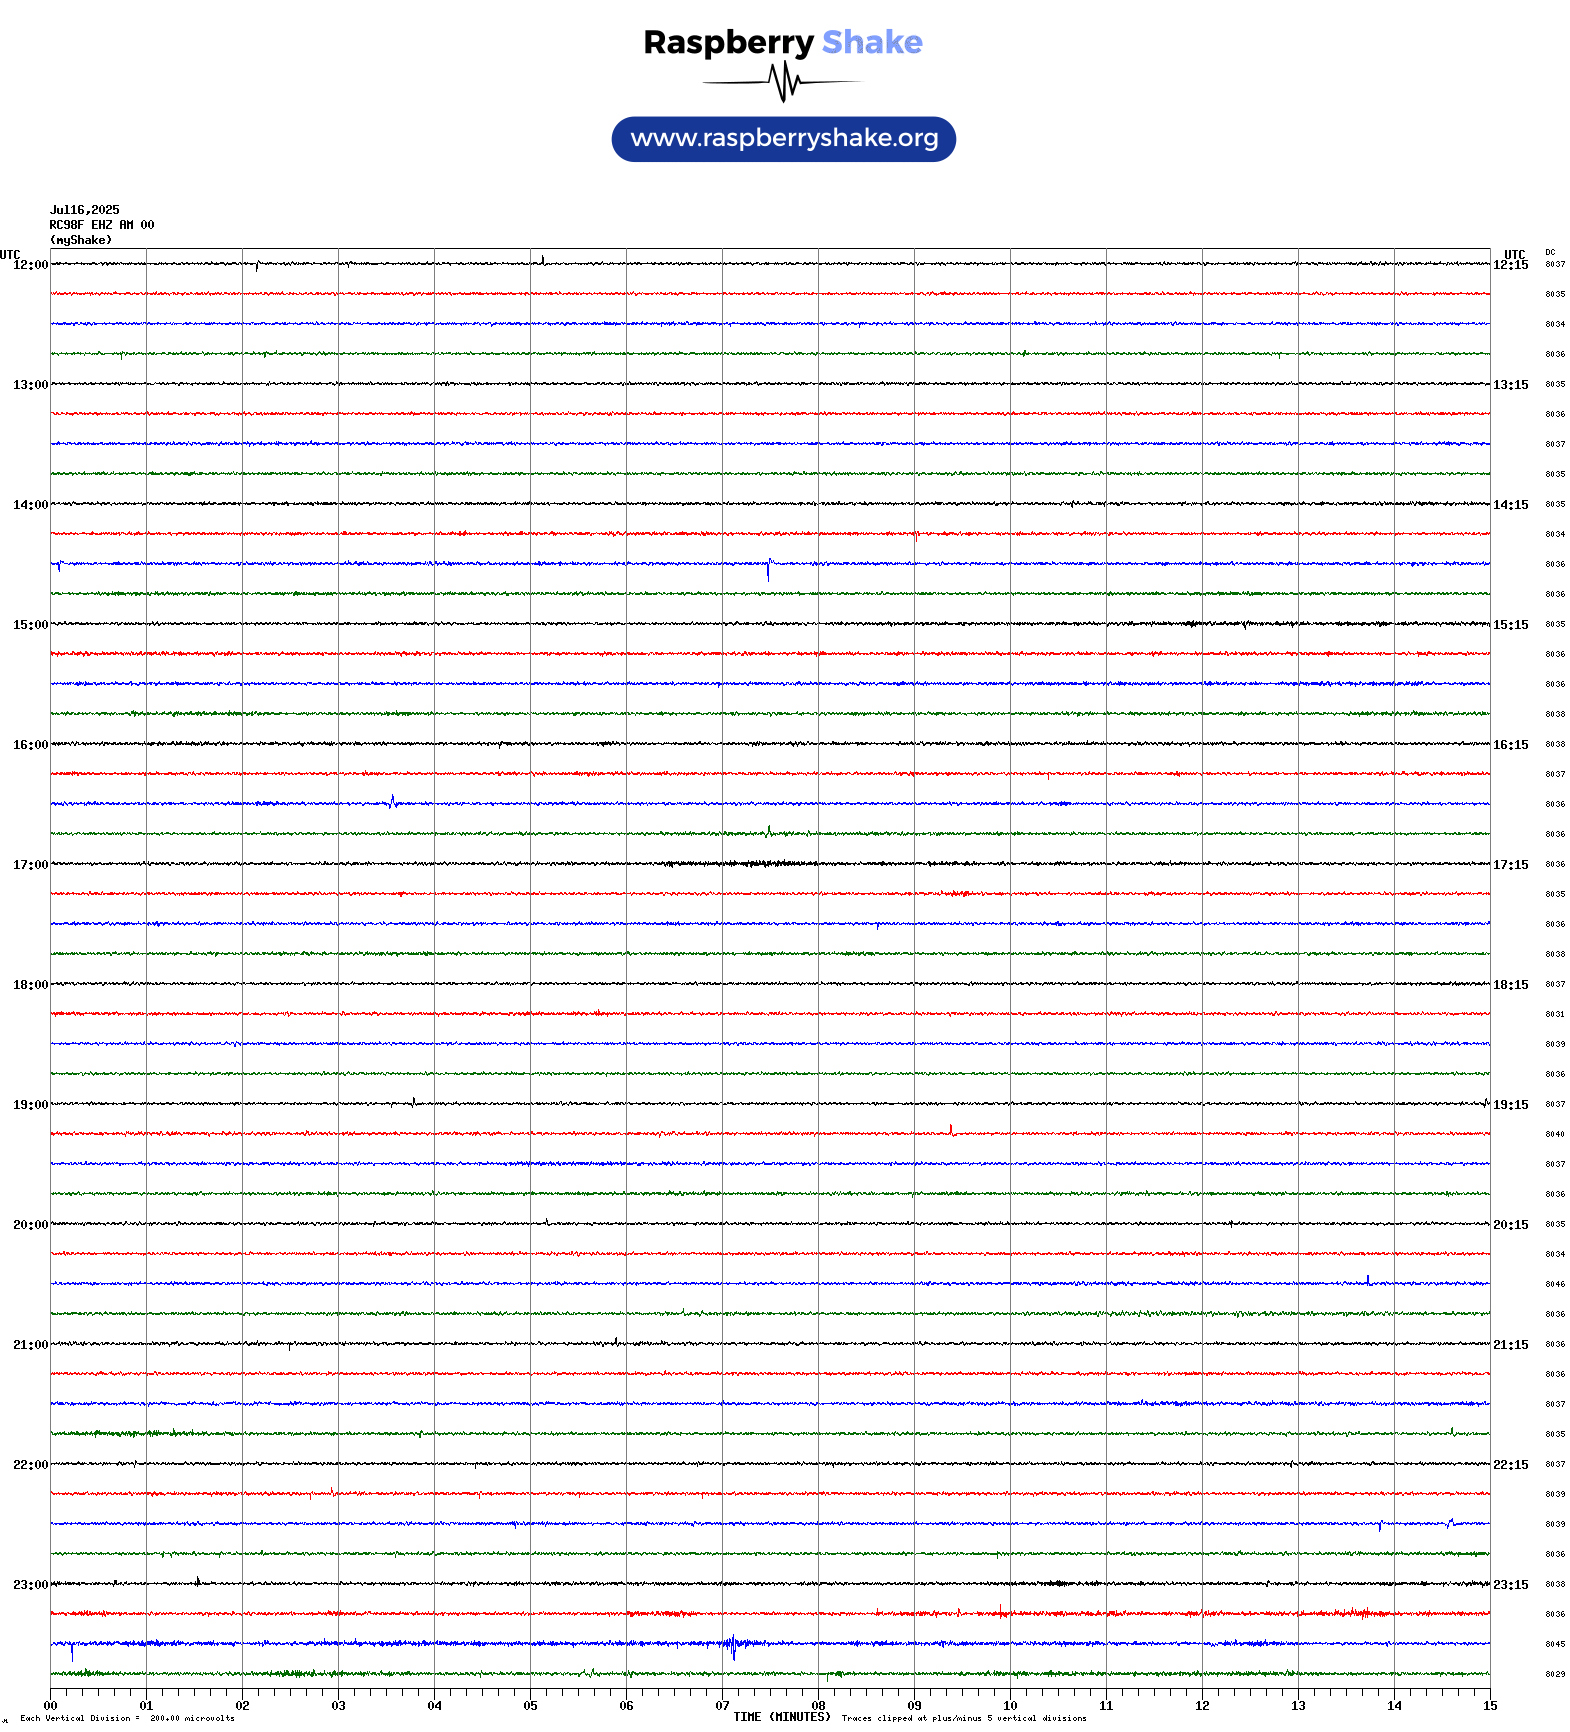1570x1732 pixels.
Task: Click the 00 minute axis tick label
Action: pyautogui.click(x=51, y=1706)
